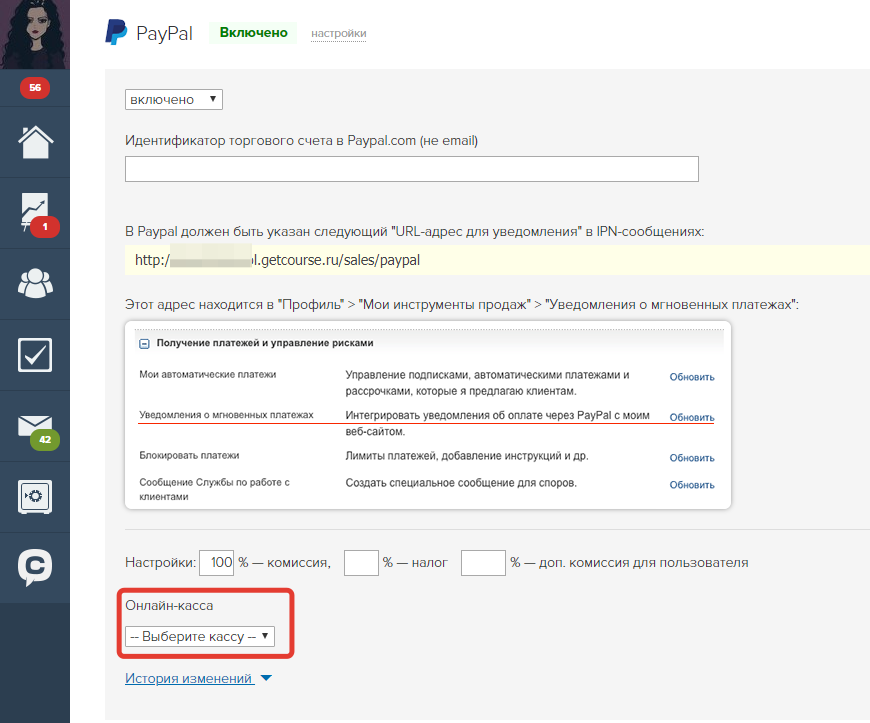Click Обновить for Уведомления о мгновенных платежах
This screenshot has height=723, width=870.
(x=692, y=417)
